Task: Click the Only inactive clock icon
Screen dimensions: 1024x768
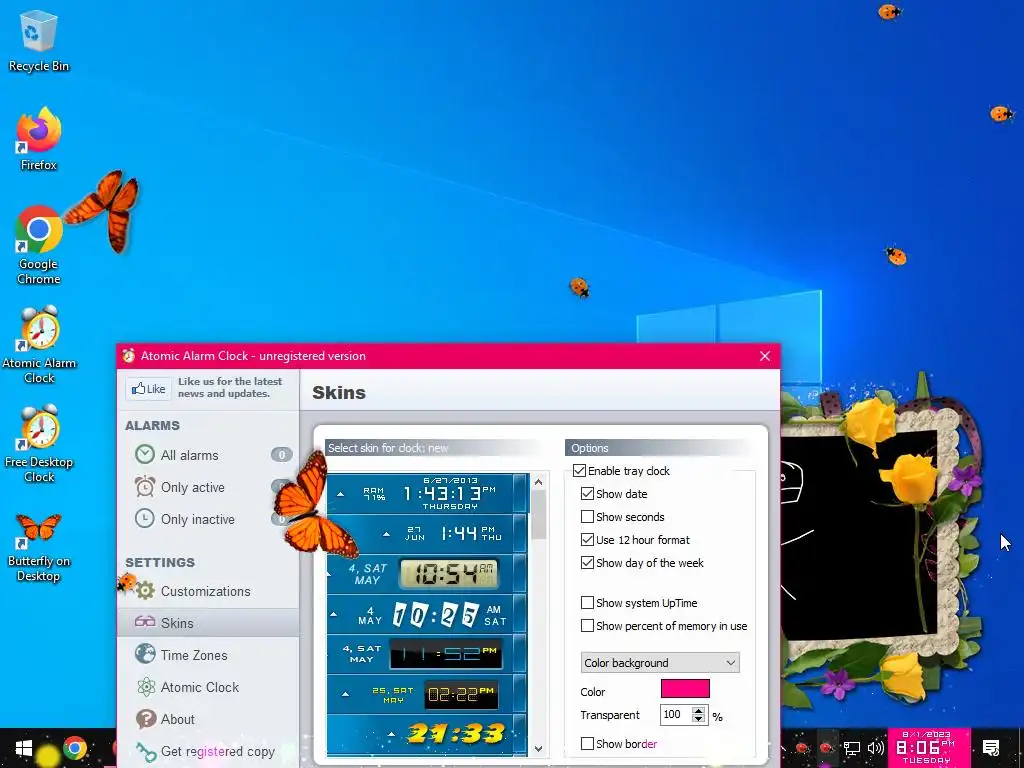Action: click(144, 518)
